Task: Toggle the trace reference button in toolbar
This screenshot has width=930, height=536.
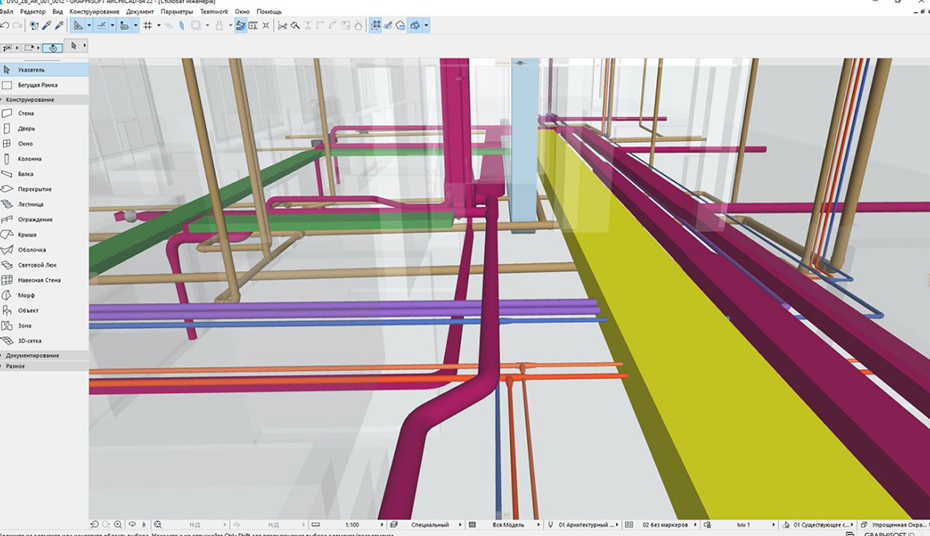Action: click(x=240, y=25)
